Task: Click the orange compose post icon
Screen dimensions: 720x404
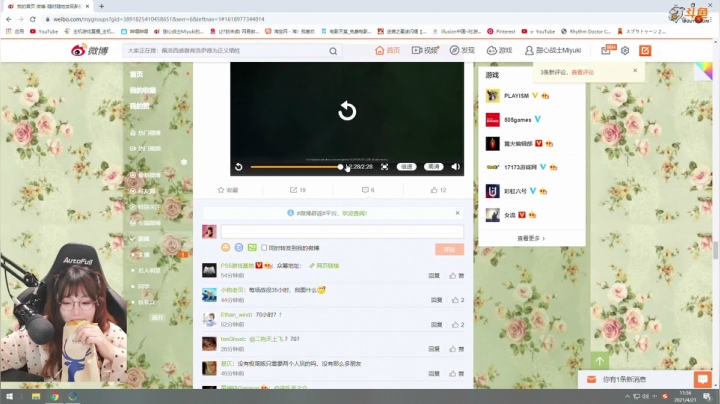Action: [645, 50]
